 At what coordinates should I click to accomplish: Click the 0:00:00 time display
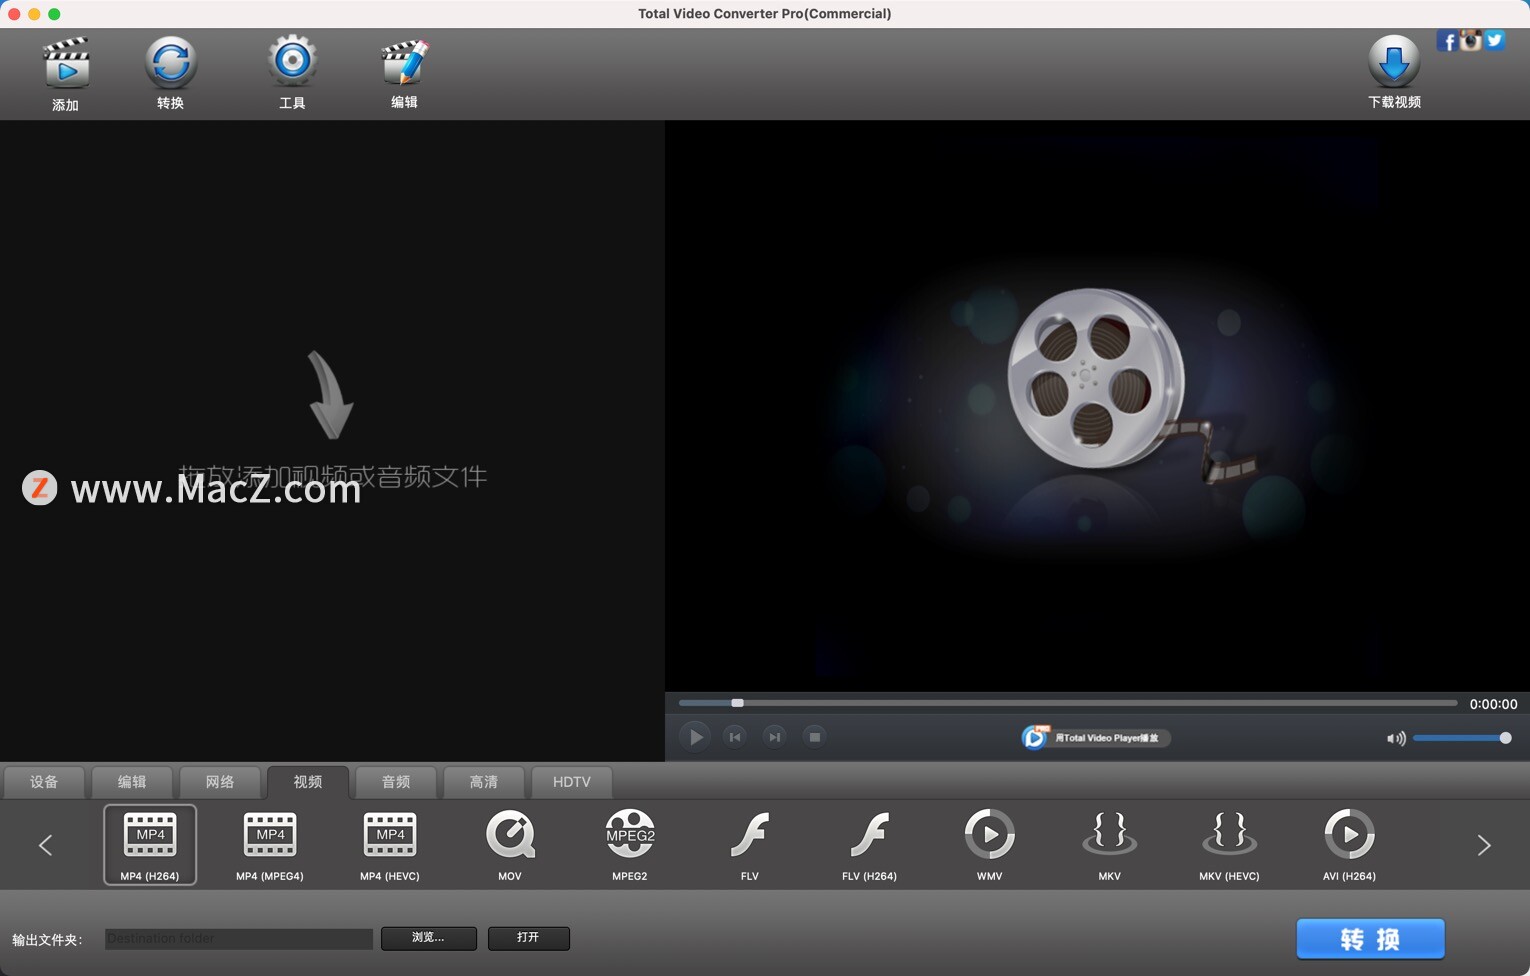tap(1493, 704)
